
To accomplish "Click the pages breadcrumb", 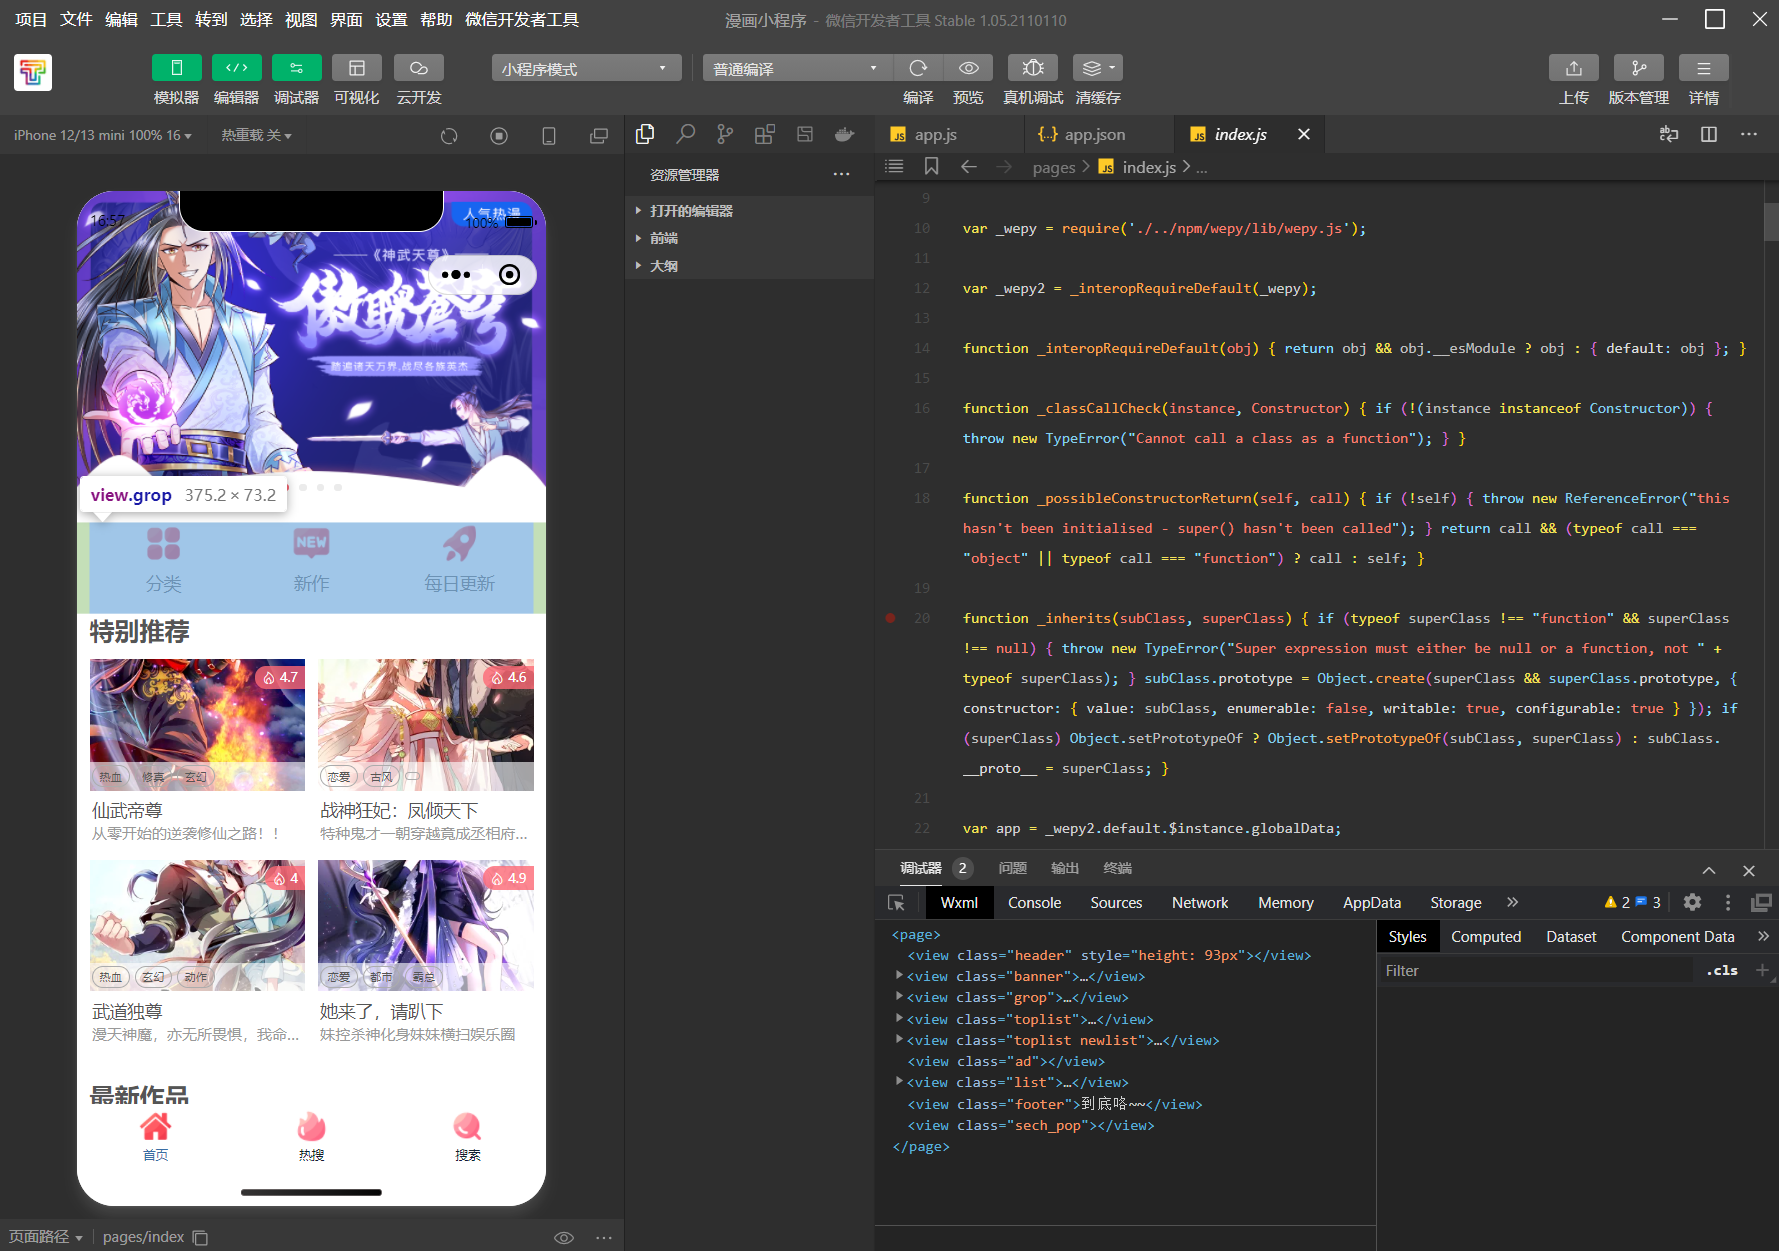I will 1054,167.
